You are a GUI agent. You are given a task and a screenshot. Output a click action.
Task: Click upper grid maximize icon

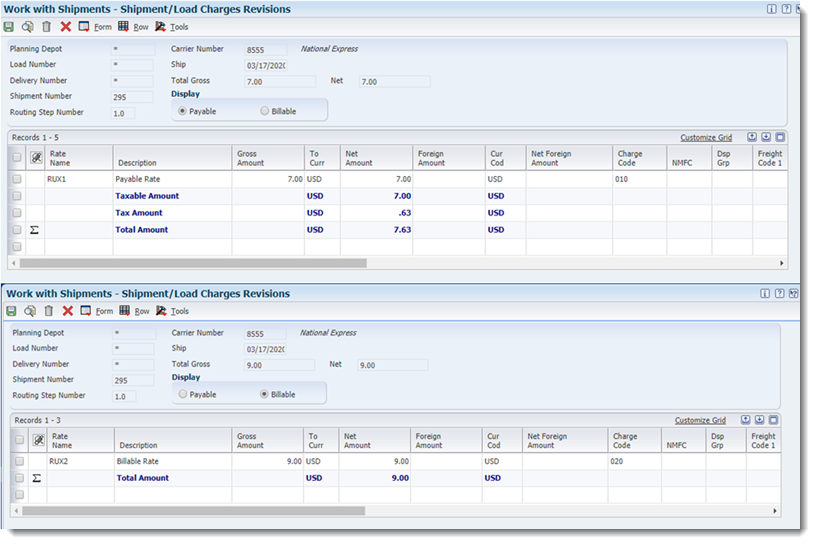[x=780, y=137]
